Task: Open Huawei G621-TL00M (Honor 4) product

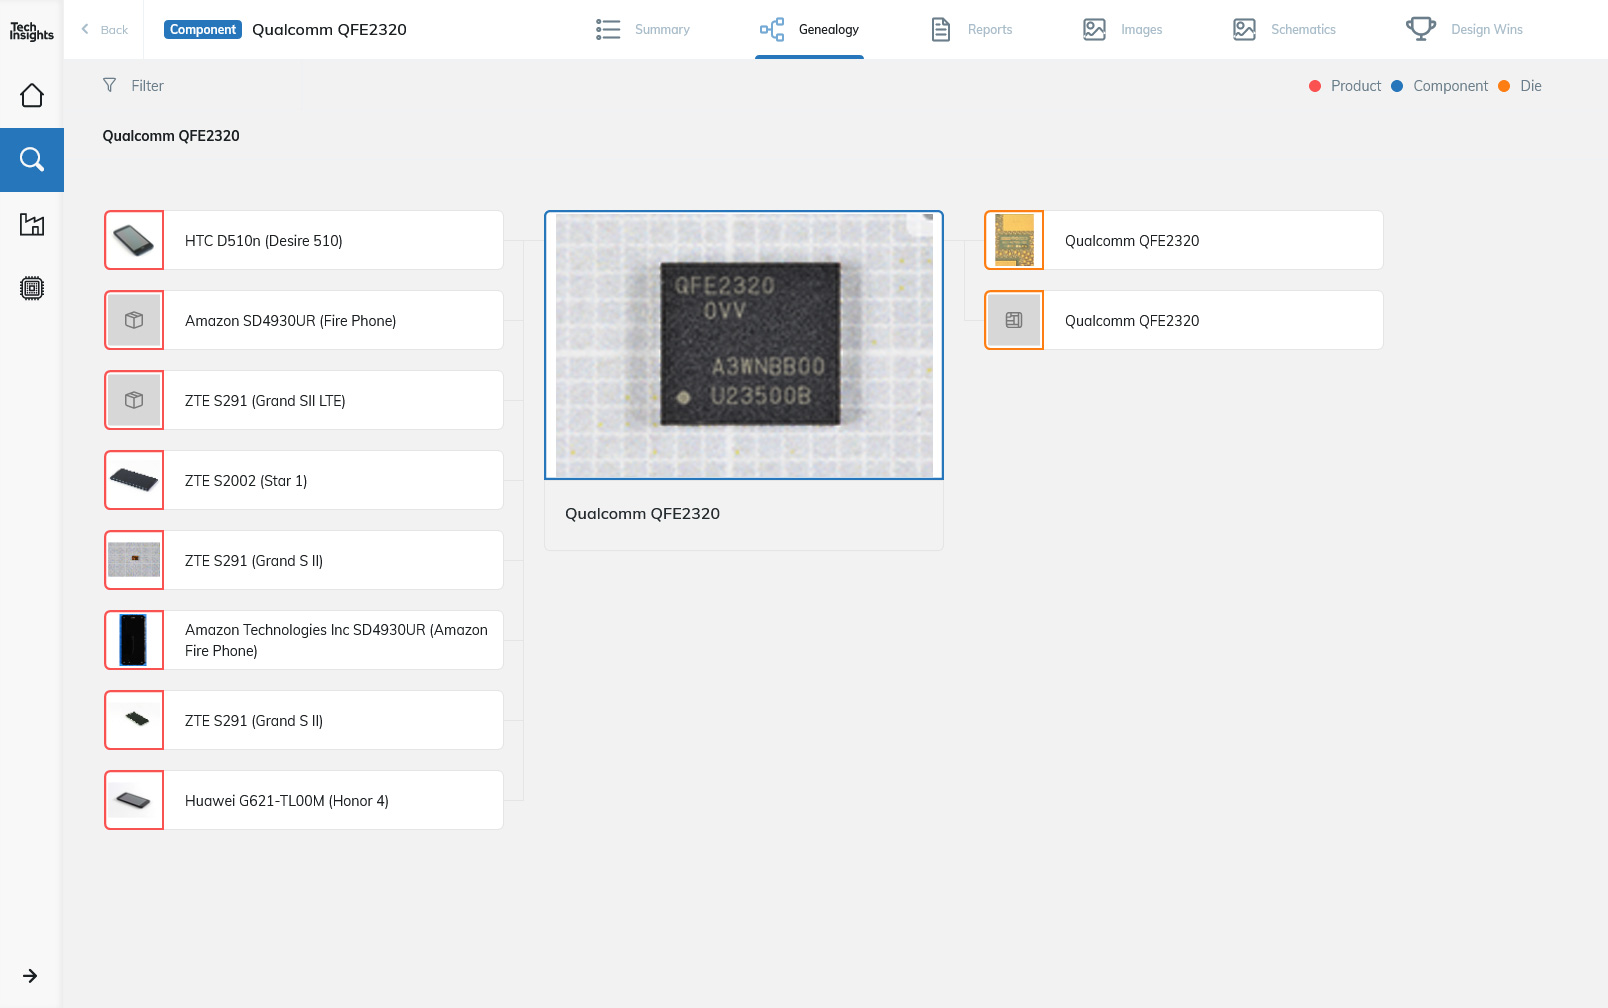Action: pyautogui.click(x=304, y=800)
